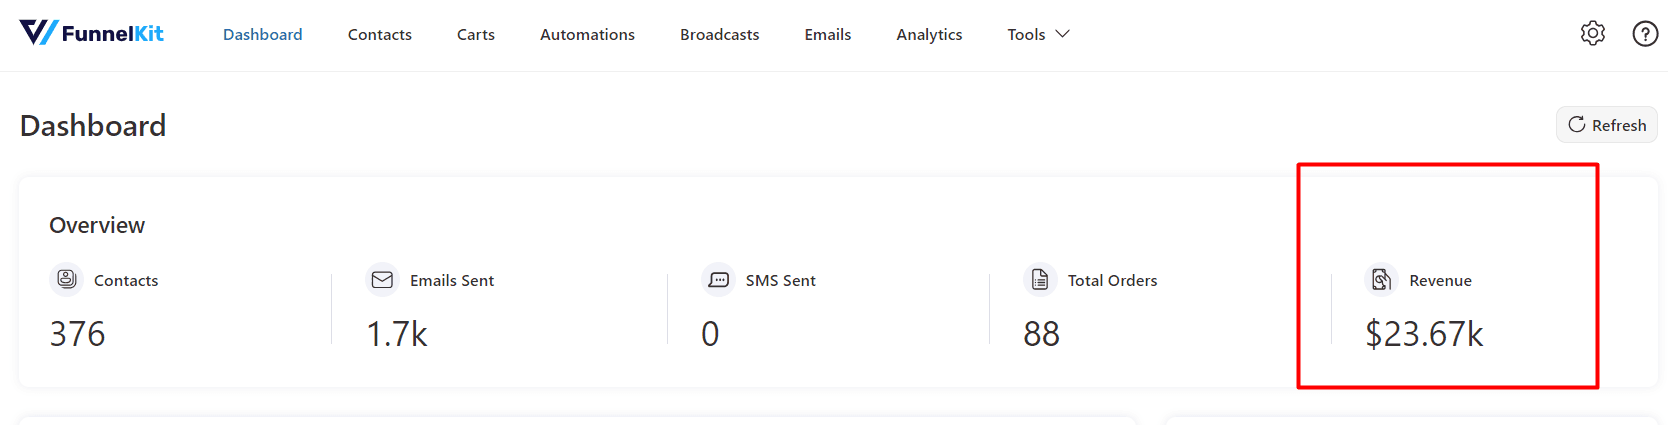
Task: Open the Automations menu item
Action: tap(587, 34)
